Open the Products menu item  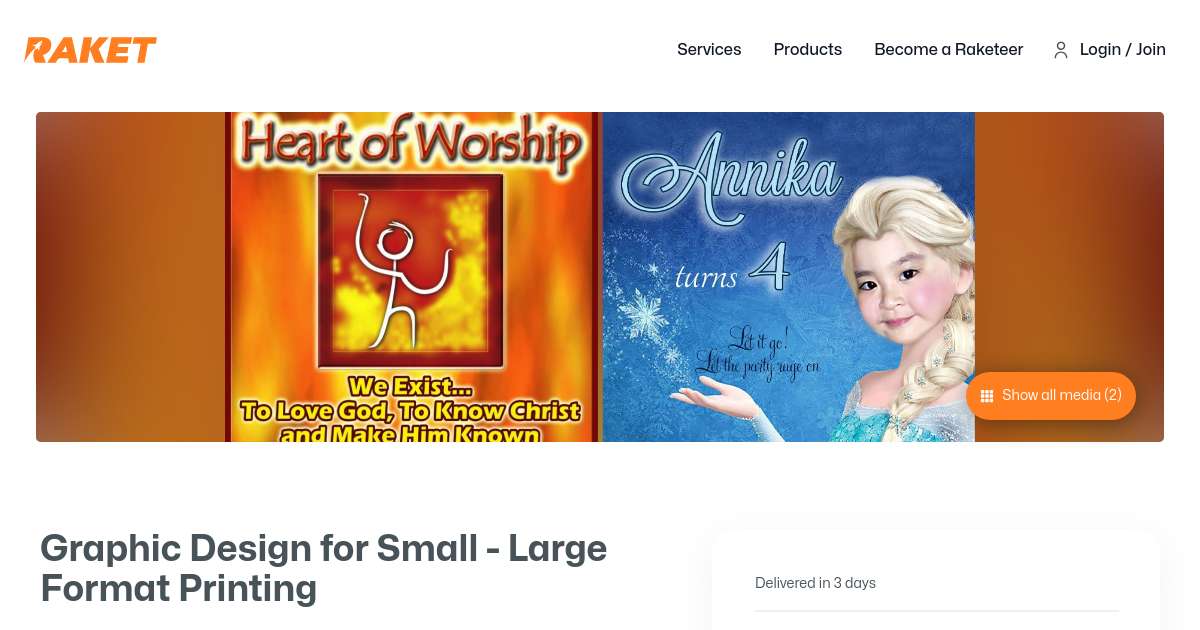pos(808,49)
